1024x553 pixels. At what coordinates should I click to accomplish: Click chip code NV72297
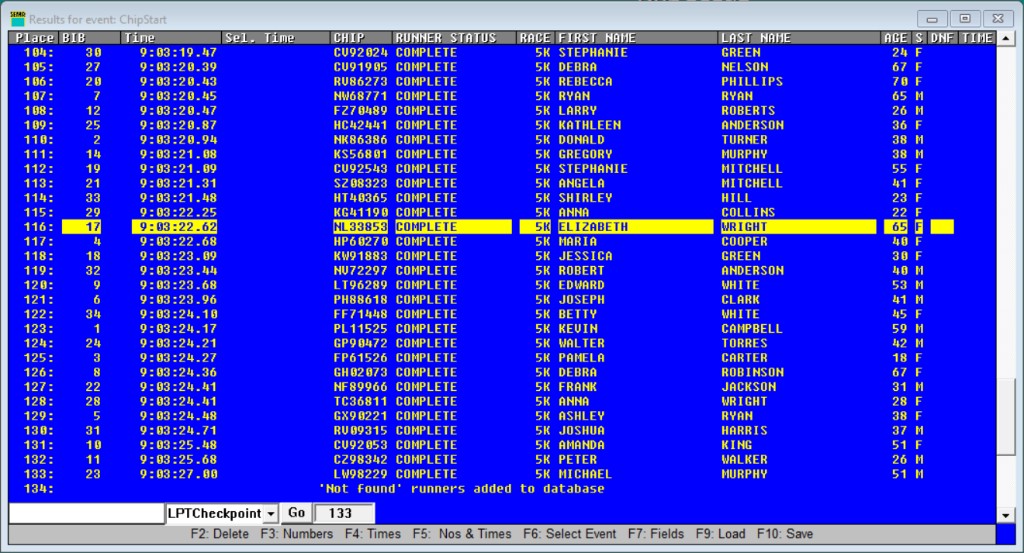coord(360,271)
